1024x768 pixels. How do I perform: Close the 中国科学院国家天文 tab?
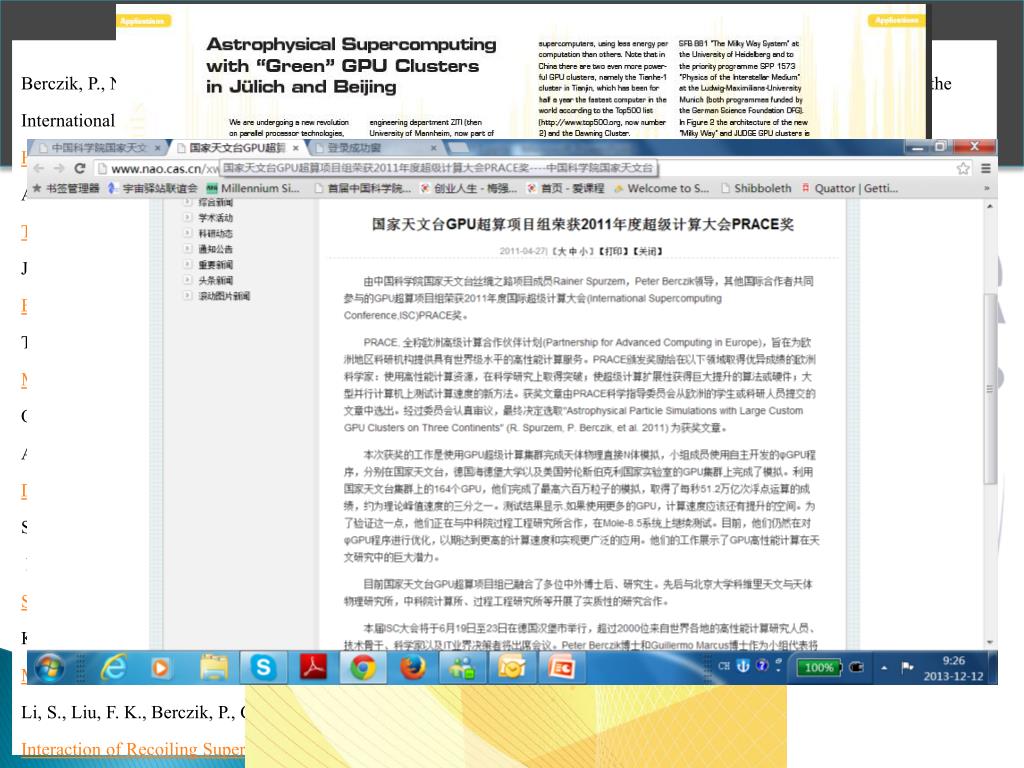(x=157, y=148)
